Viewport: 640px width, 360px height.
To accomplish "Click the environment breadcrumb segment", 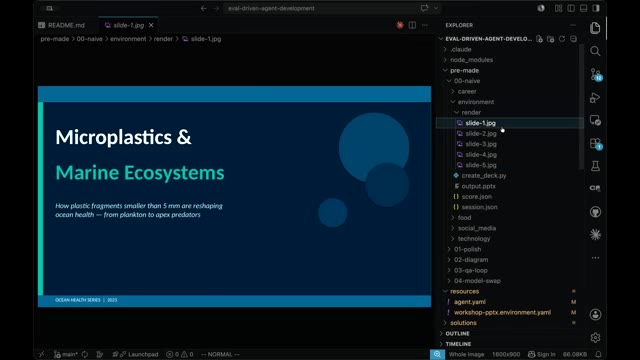I will pyautogui.click(x=128, y=39).
